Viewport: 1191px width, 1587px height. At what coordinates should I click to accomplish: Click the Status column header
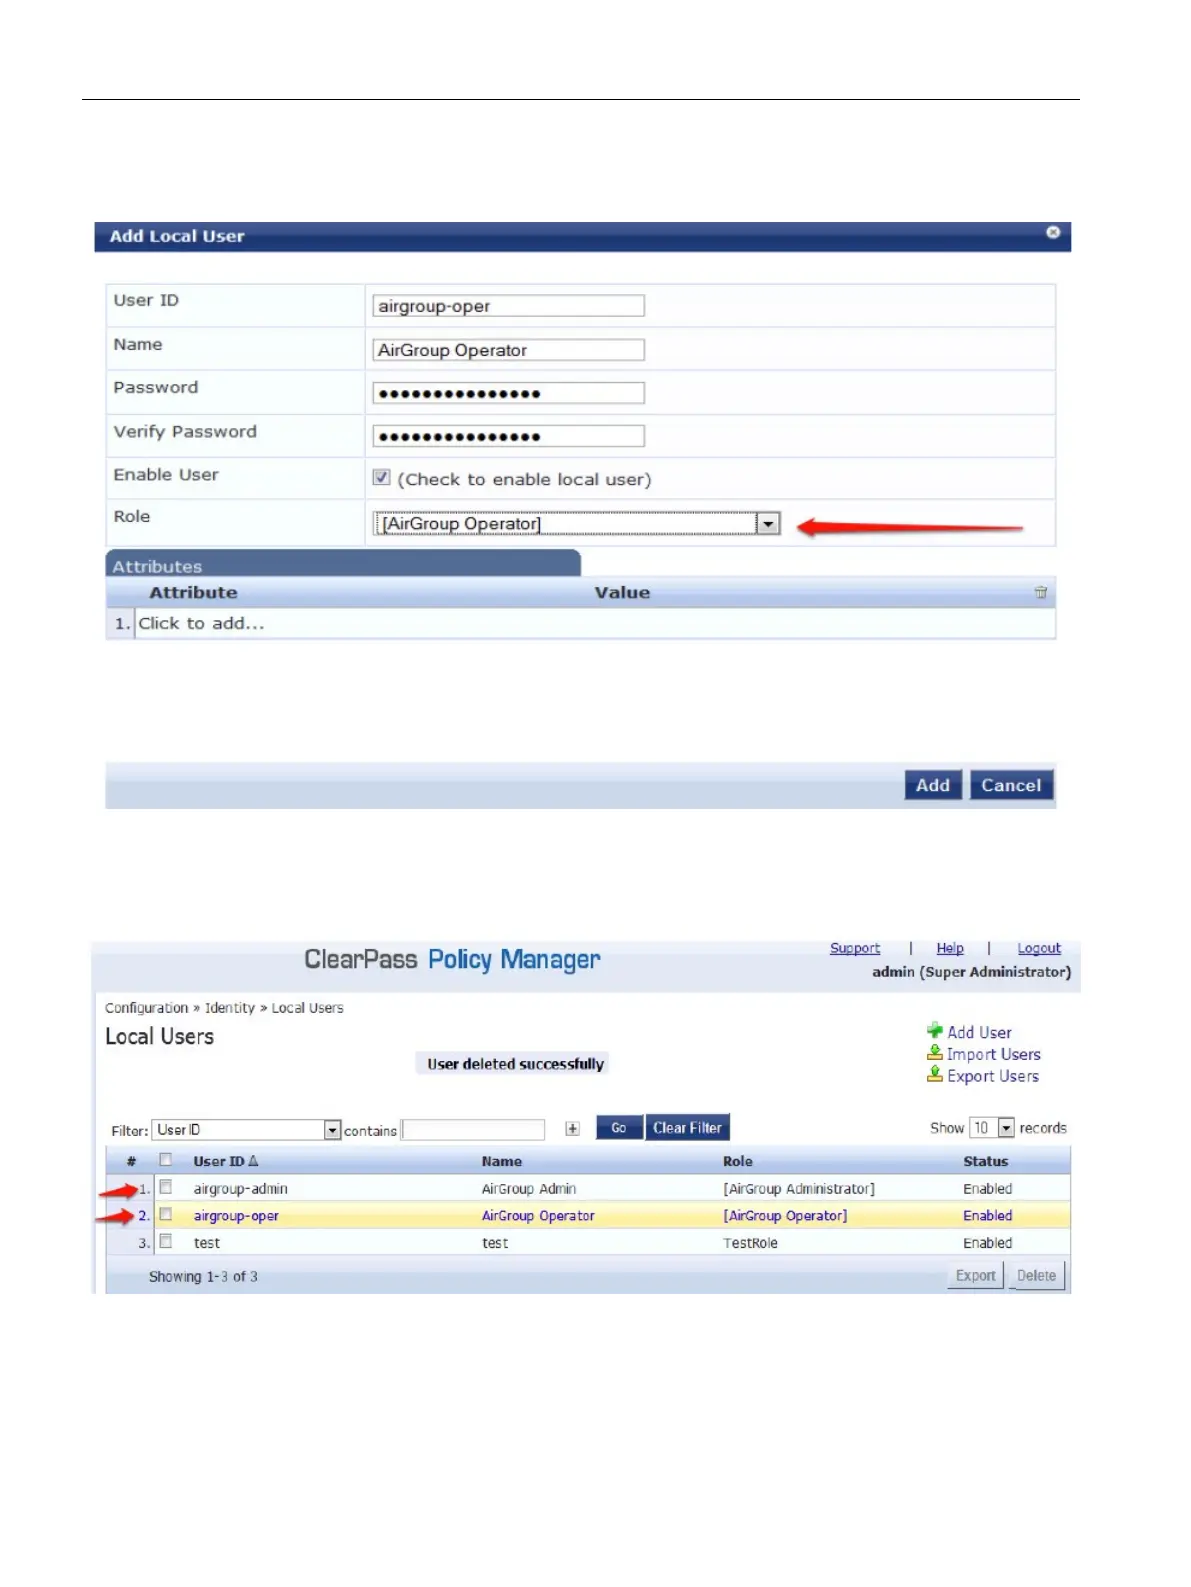[986, 1161]
